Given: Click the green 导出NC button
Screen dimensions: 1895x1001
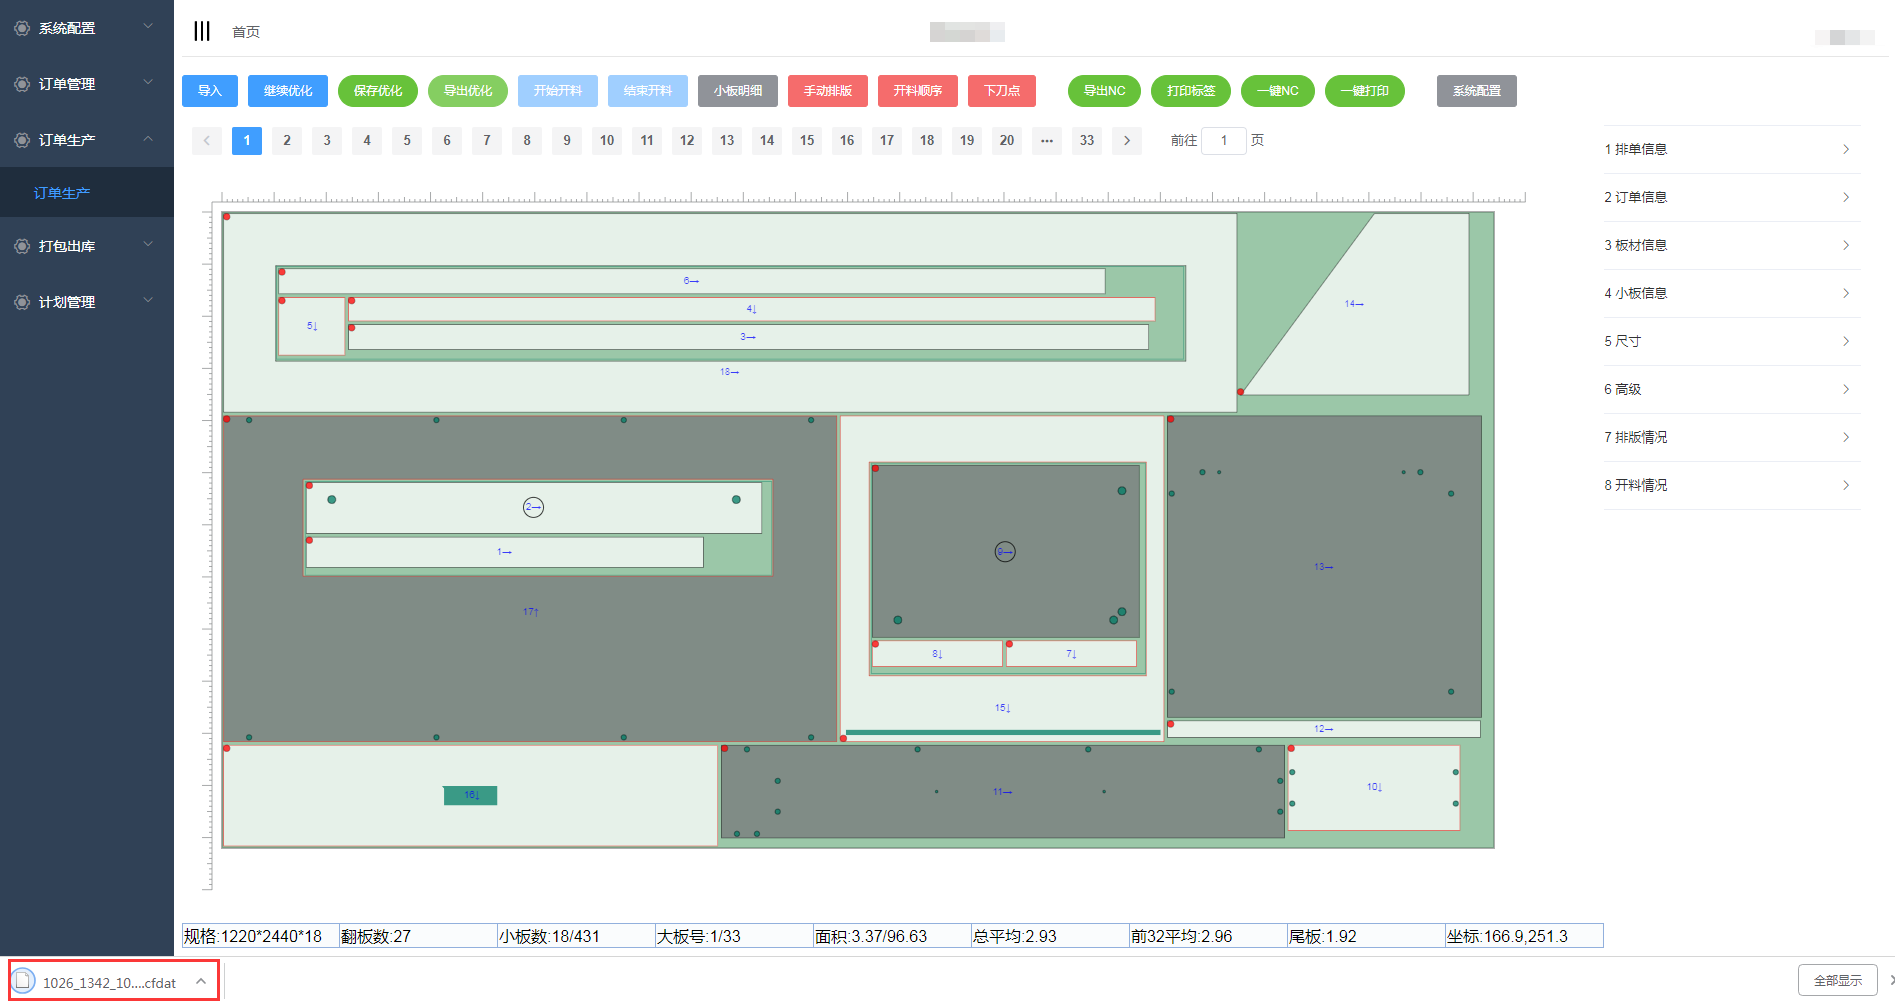Looking at the screenshot, I should click(x=1104, y=91).
